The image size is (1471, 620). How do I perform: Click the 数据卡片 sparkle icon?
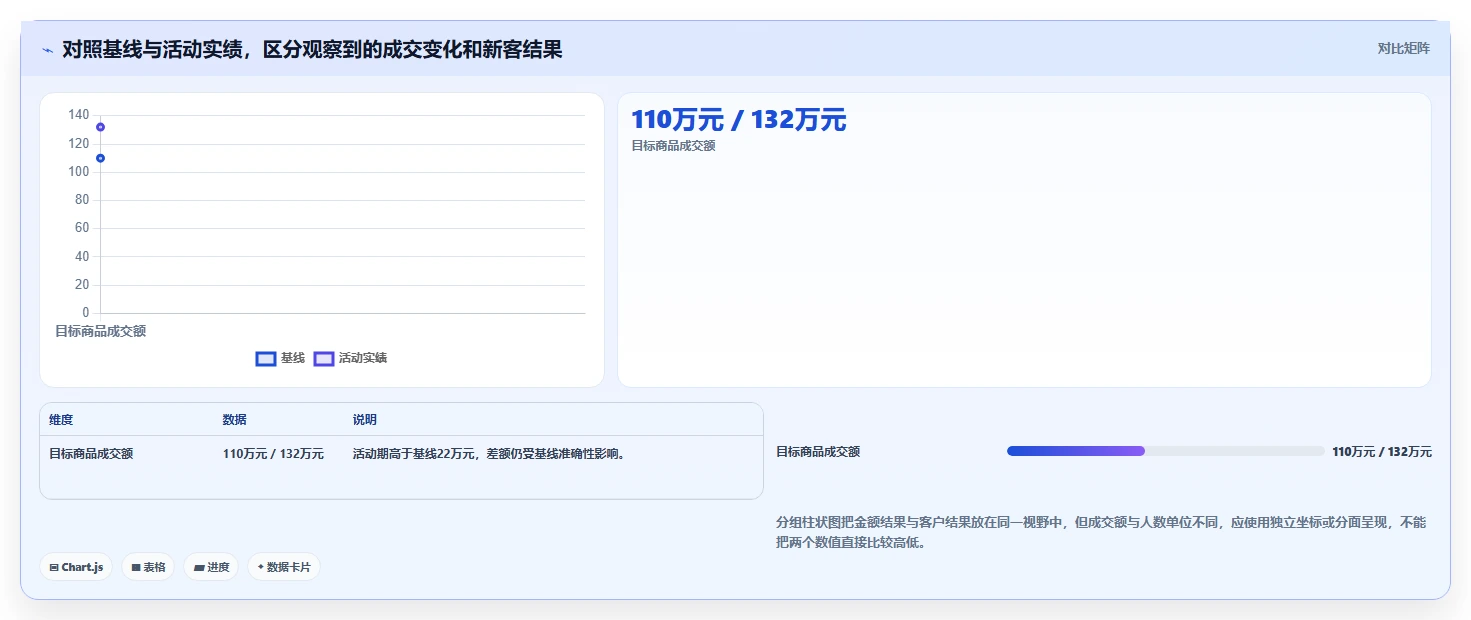click(x=261, y=567)
